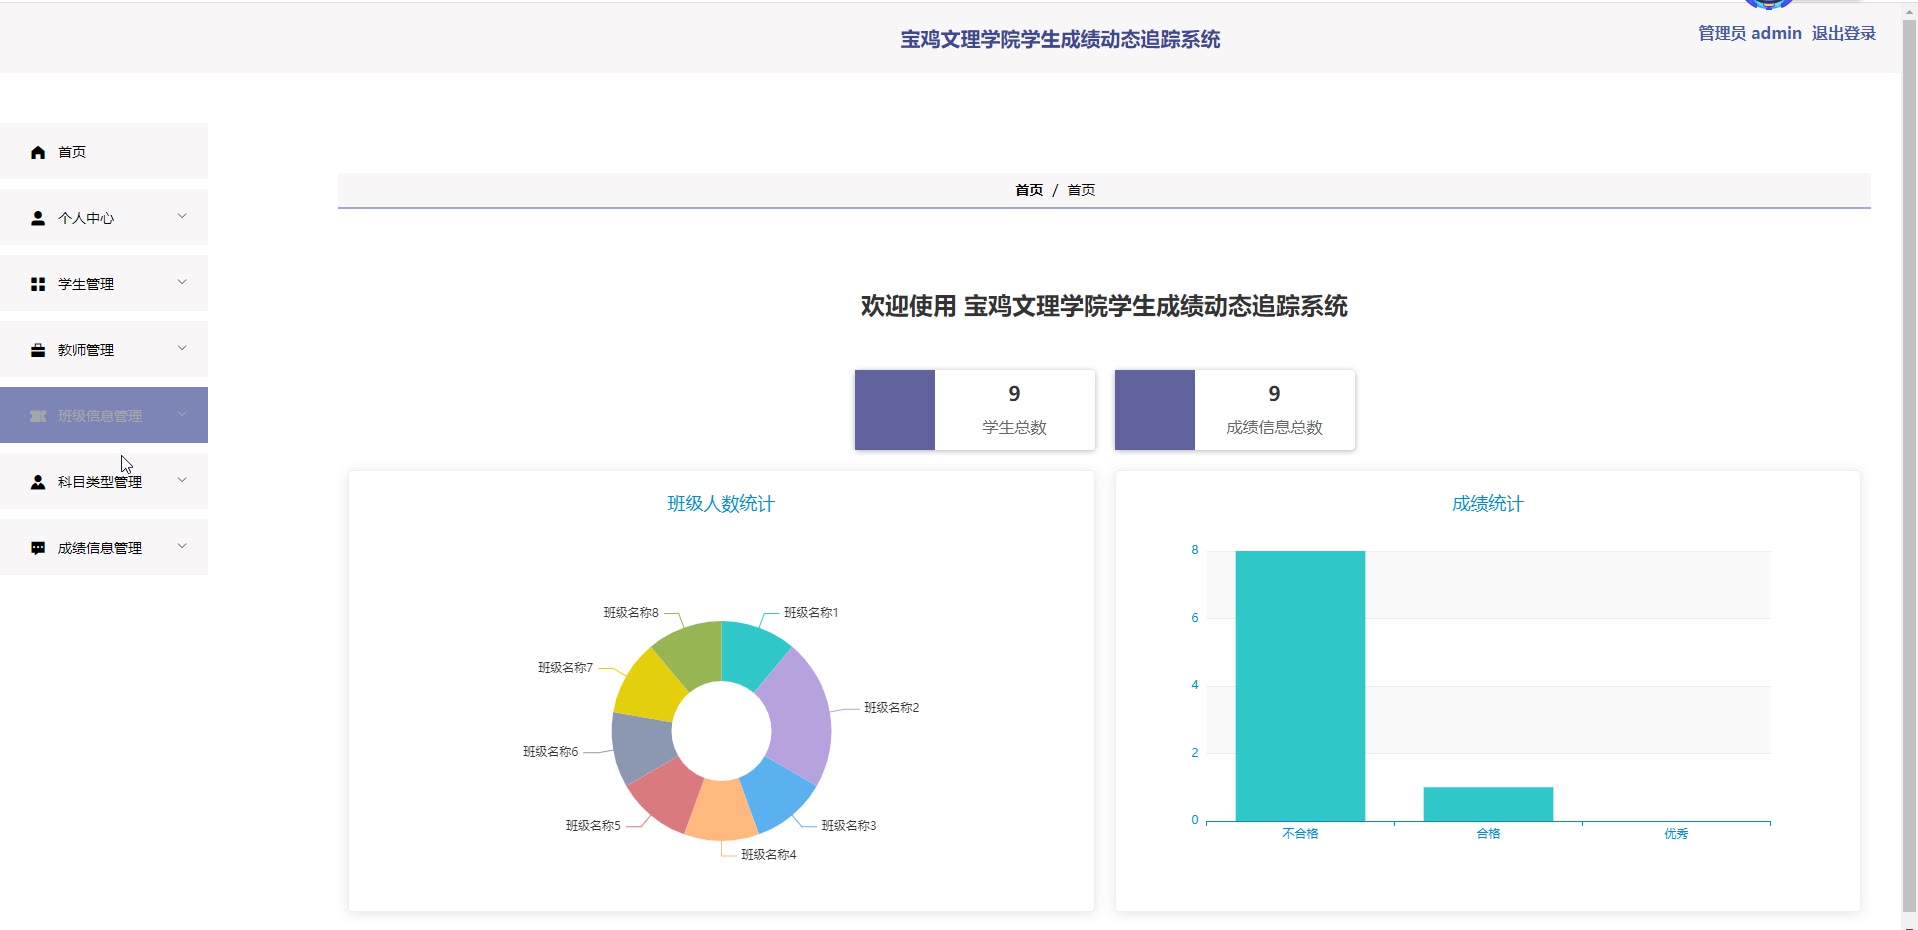1918x930 pixels.
Task: Click the first 首页 breadcrumb link
Action: pyautogui.click(x=1028, y=190)
